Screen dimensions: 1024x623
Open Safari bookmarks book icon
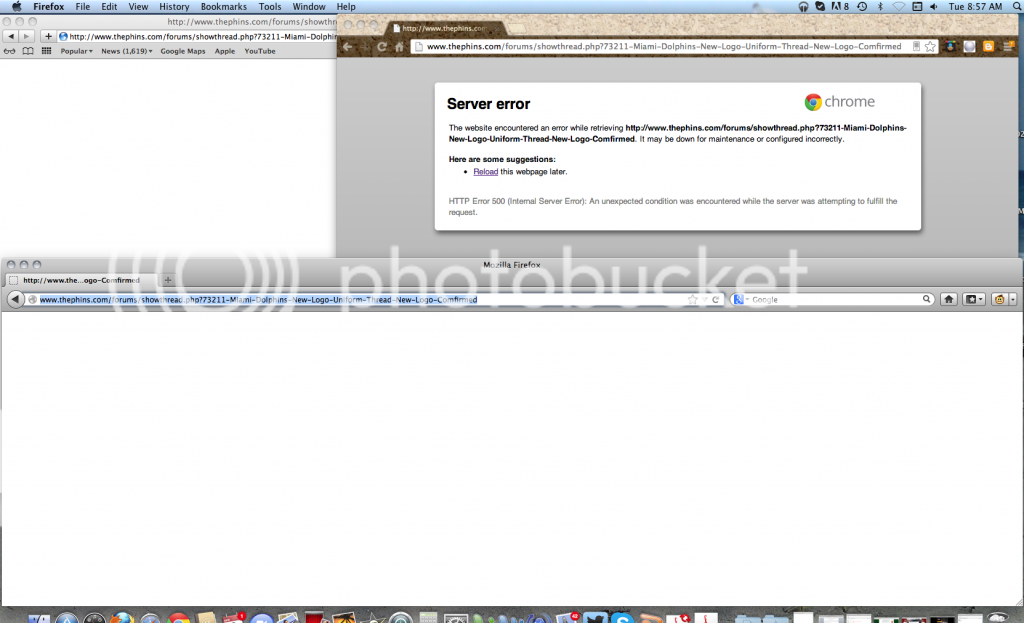[x=27, y=51]
